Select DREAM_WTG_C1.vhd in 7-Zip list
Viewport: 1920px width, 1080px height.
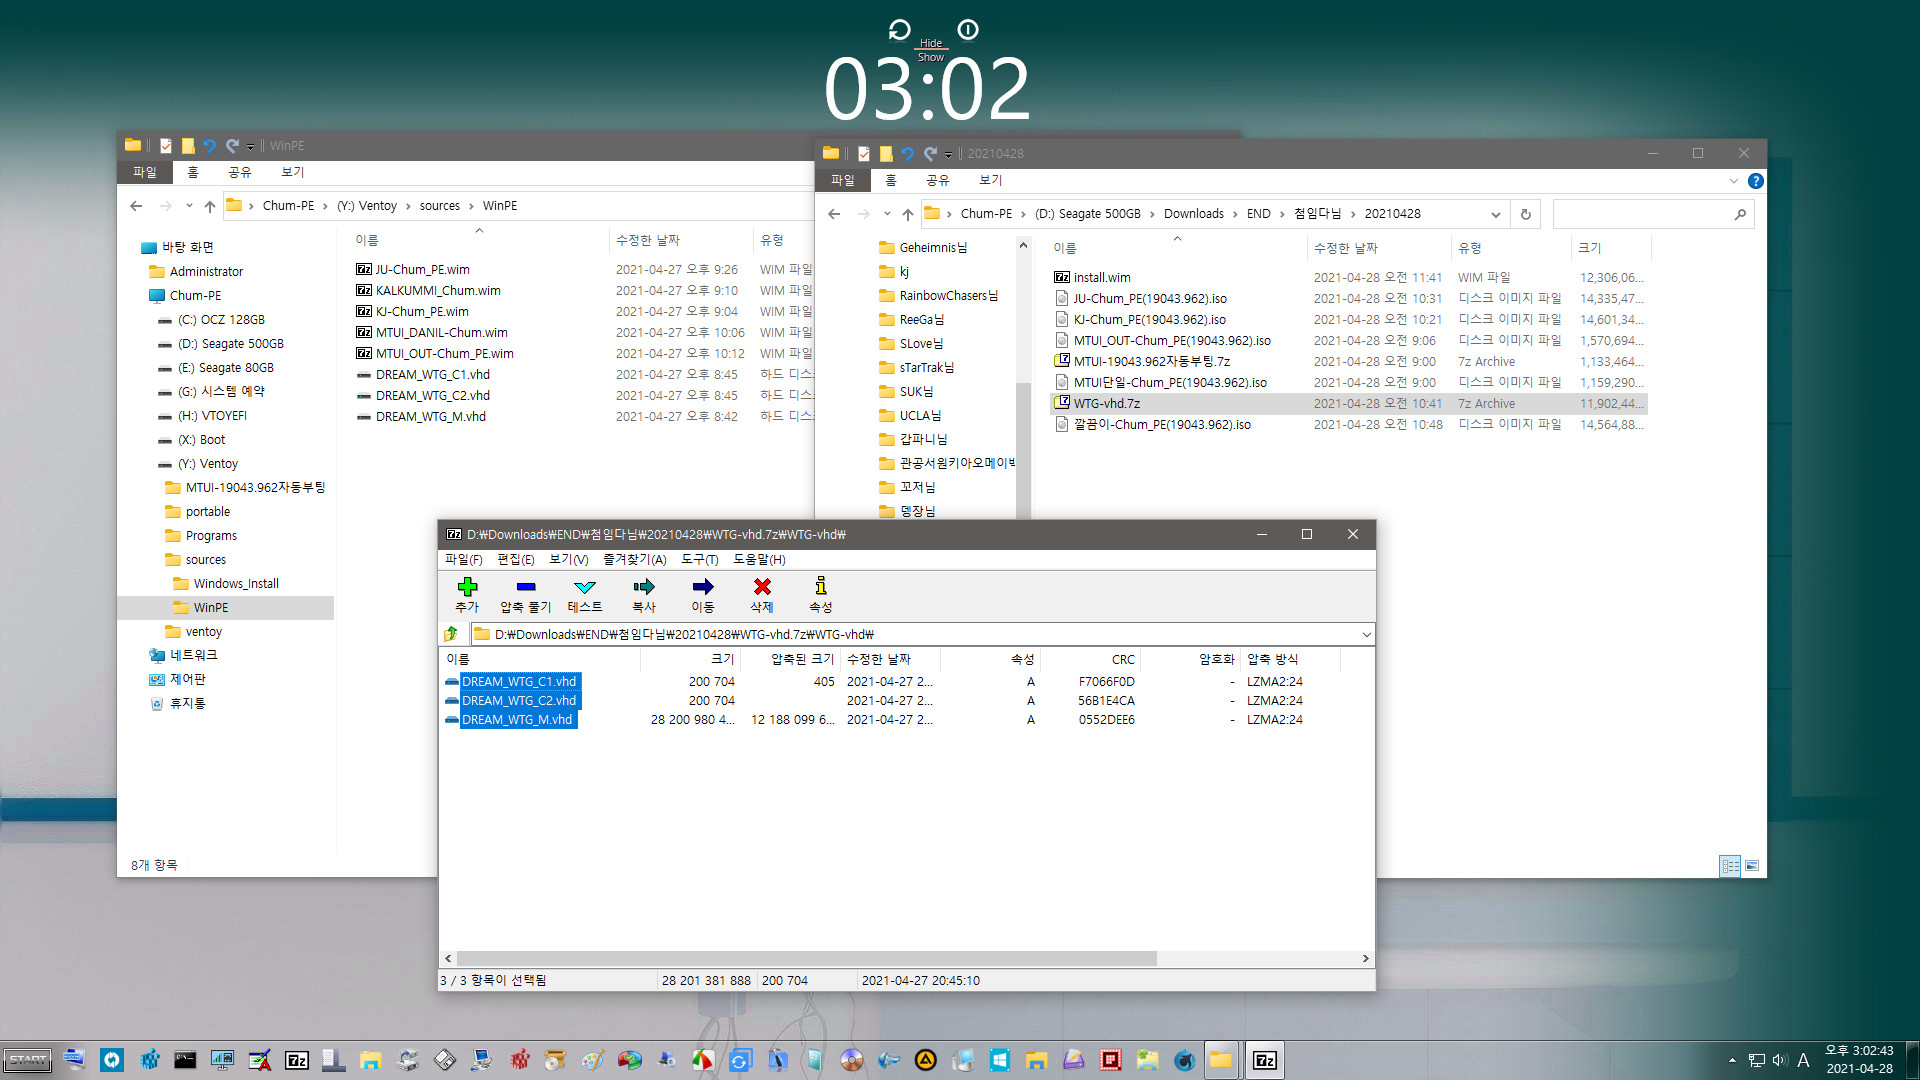click(x=518, y=681)
